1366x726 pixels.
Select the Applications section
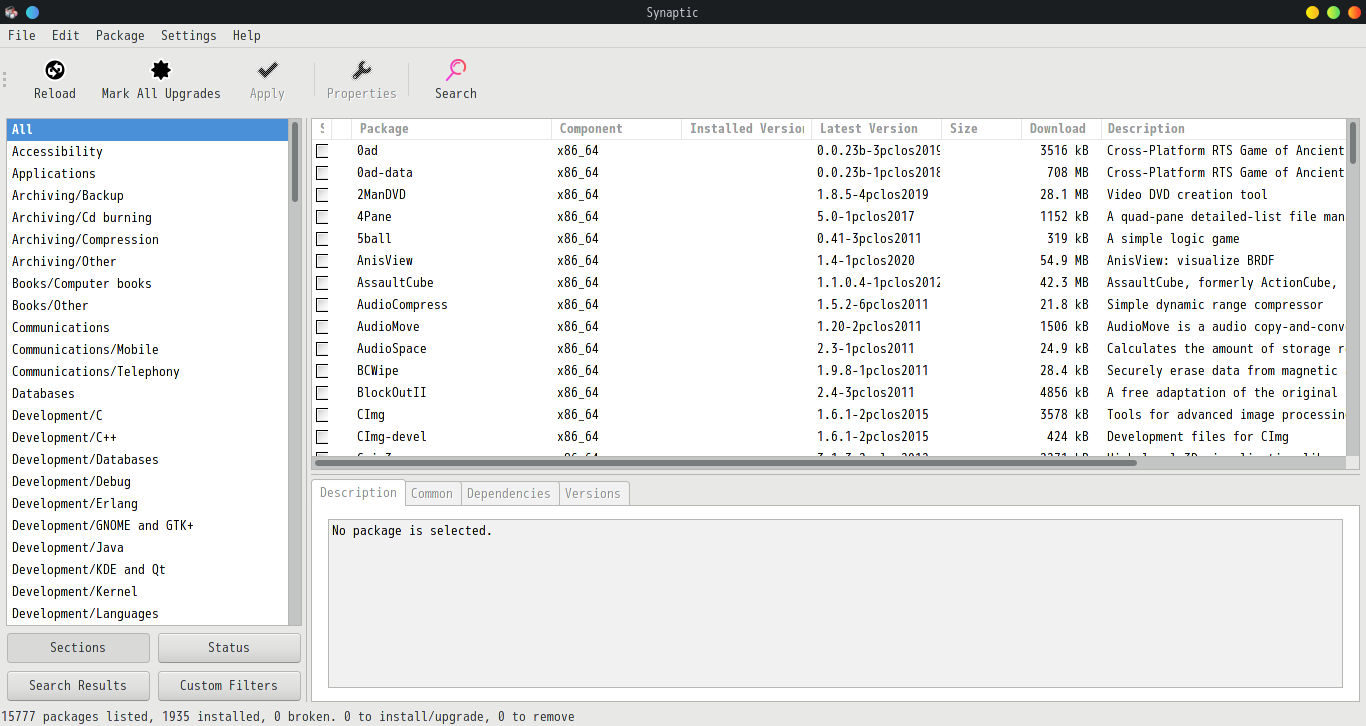[147, 174]
